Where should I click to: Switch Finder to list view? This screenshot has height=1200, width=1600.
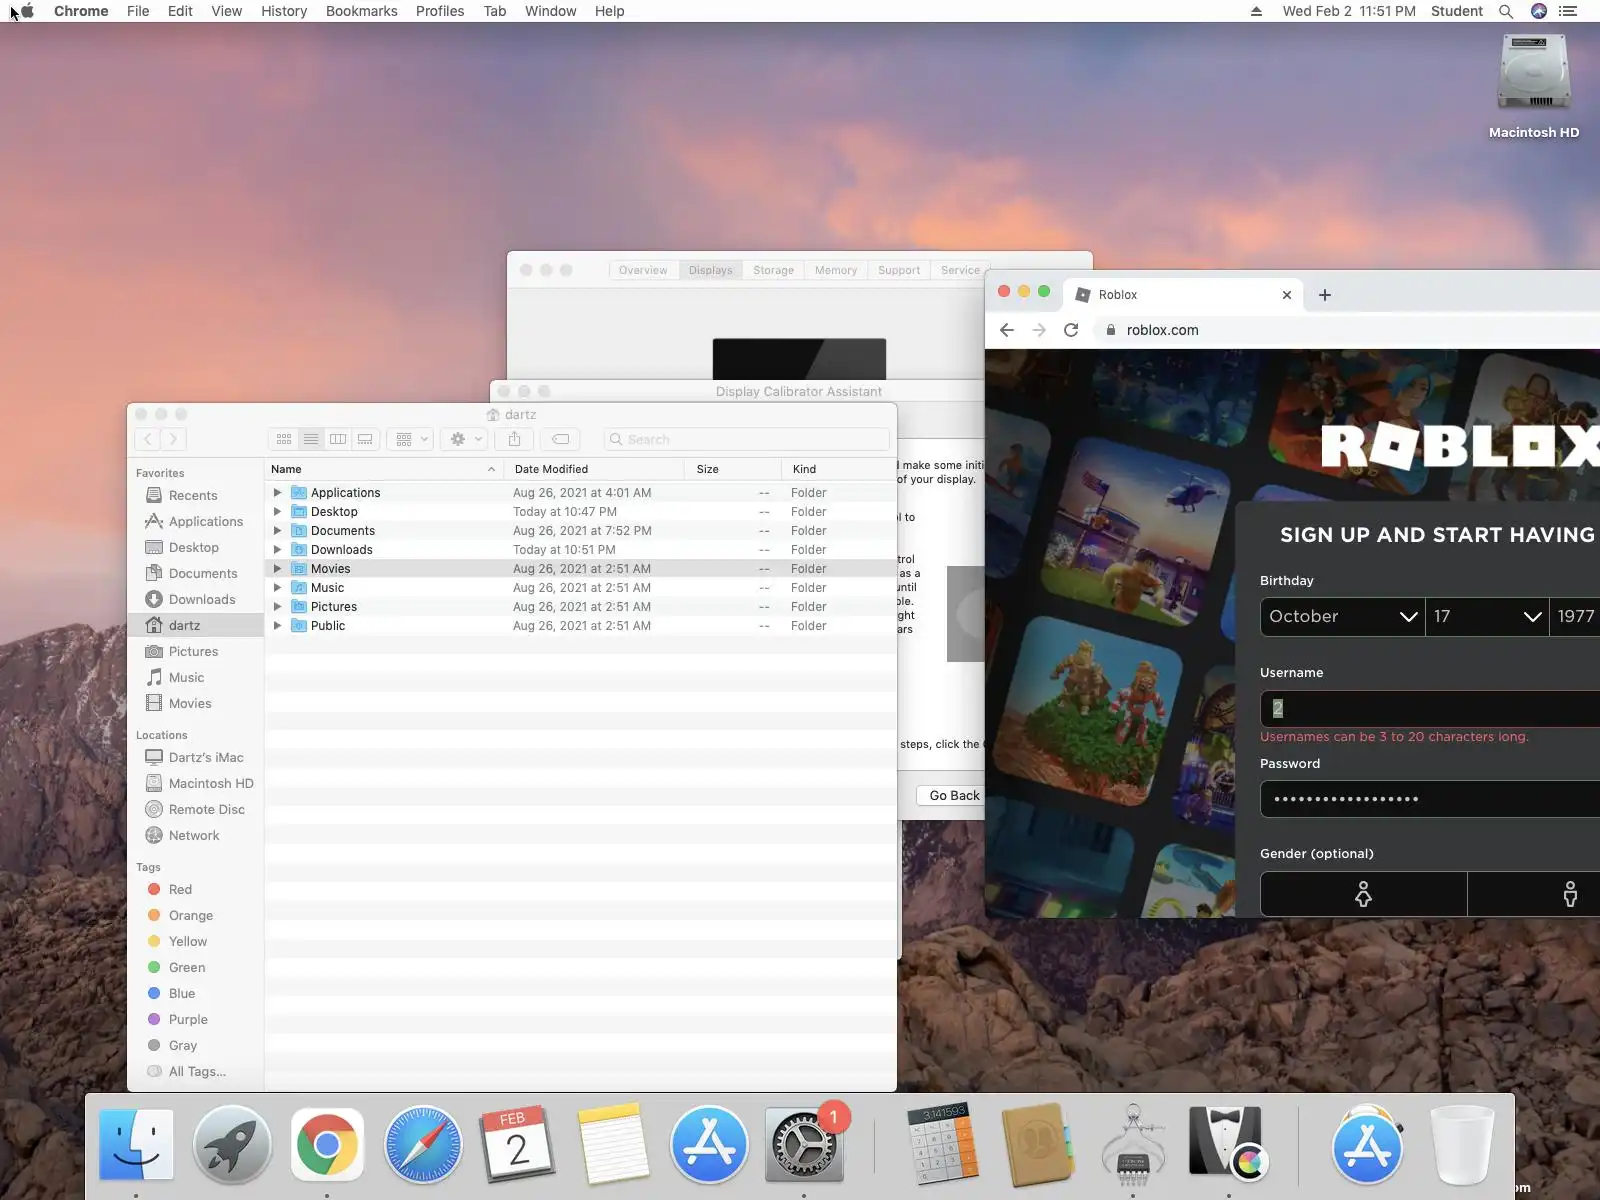(x=311, y=439)
